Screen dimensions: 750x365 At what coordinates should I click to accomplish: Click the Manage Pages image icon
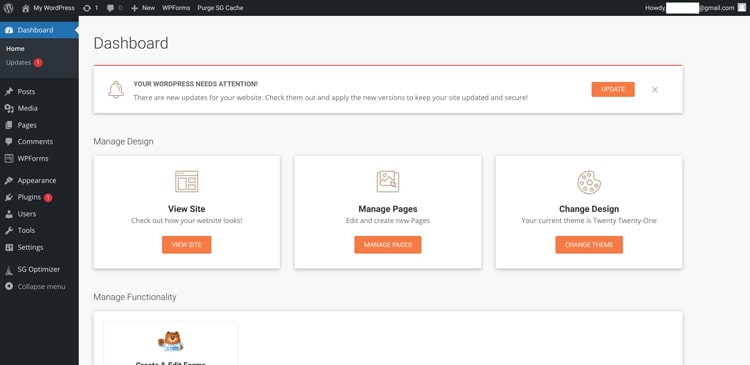pos(388,181)
